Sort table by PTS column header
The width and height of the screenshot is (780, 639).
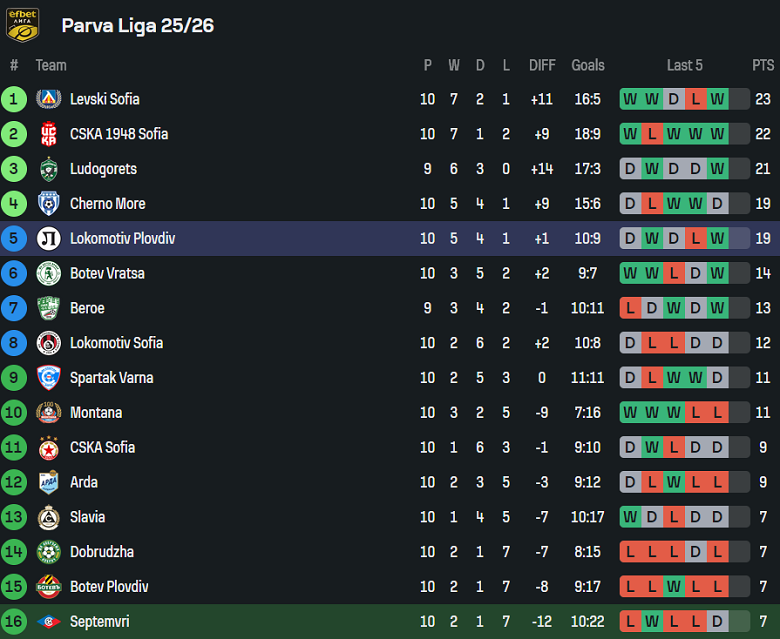click(763, 65)
